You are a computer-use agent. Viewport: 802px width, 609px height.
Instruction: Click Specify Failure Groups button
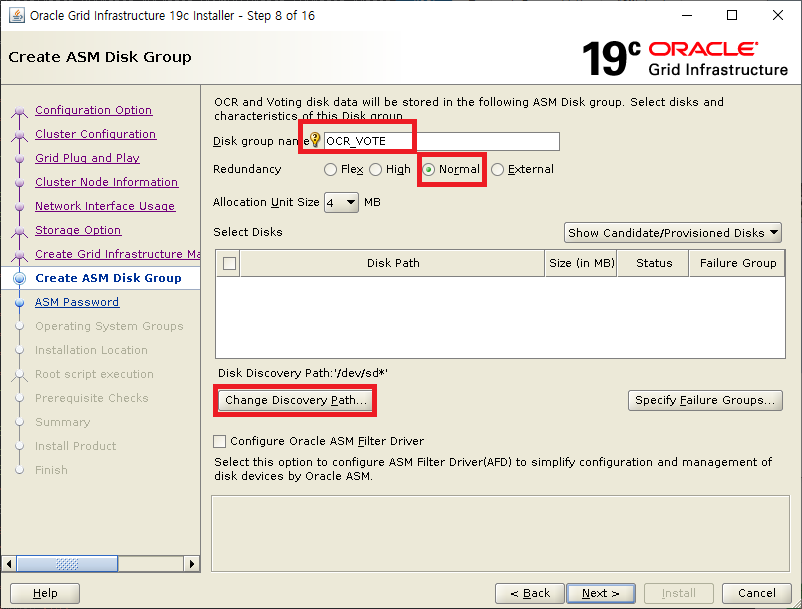705,400
